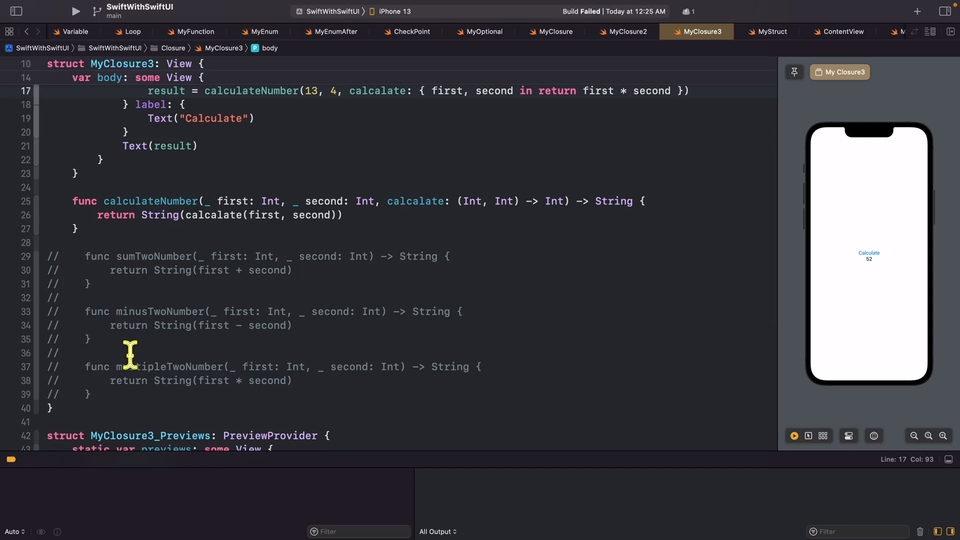The height and width of the screenshot is (540, 960).
Task: Toggle the Quick Look eye icon
Action: coord(41,531)
